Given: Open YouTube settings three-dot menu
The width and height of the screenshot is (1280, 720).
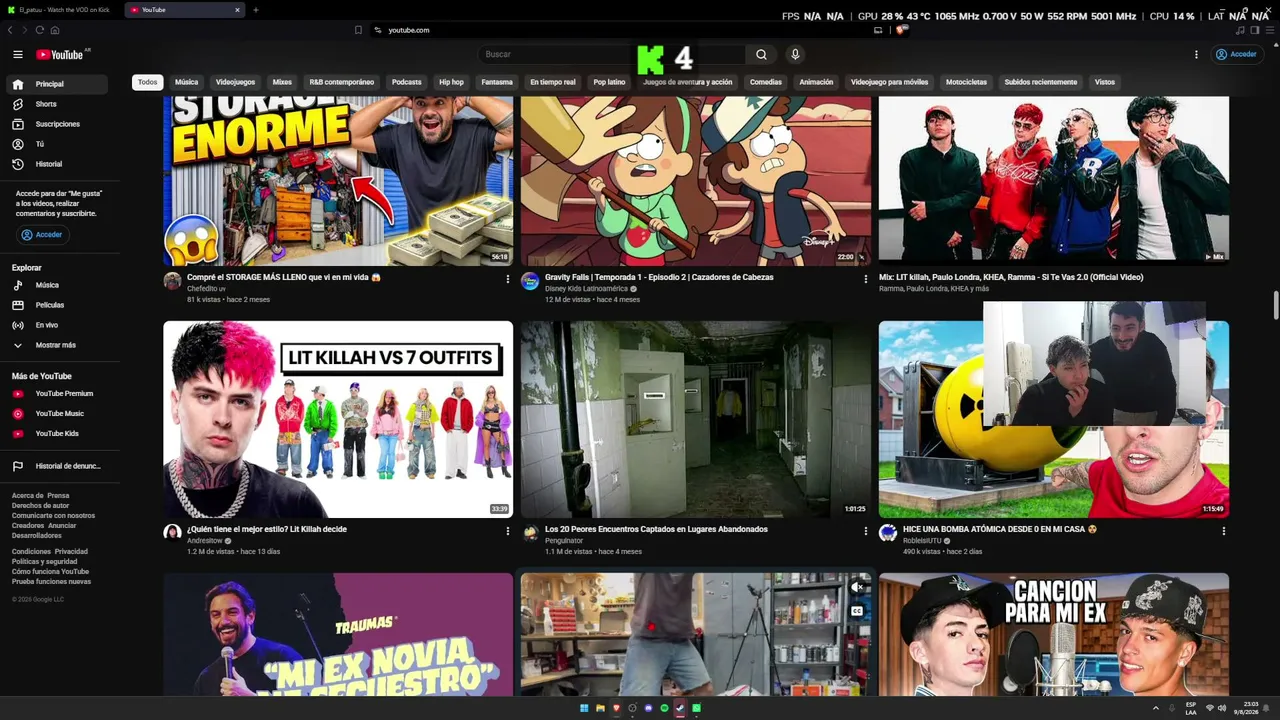Looking at the screenshot, I should 1196,54.
